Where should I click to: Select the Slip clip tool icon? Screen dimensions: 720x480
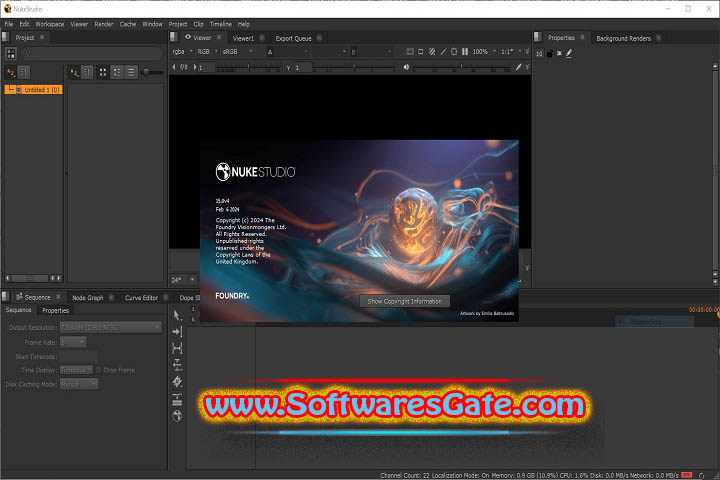(x=177, y=348)
